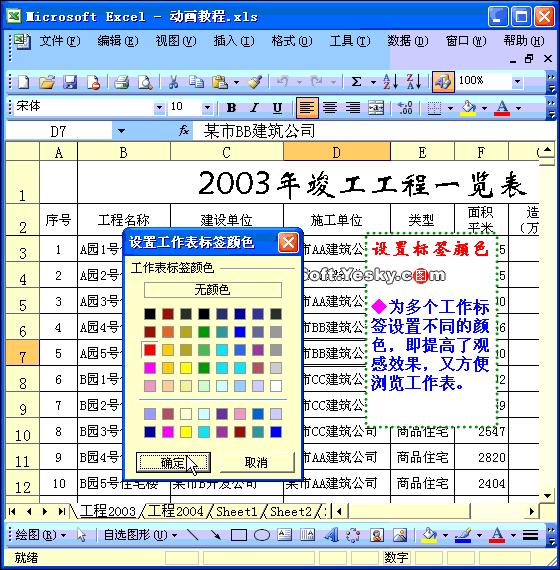This screenshot has height=570, width=560.
Task: Click the Print icon
Action: 121,82
